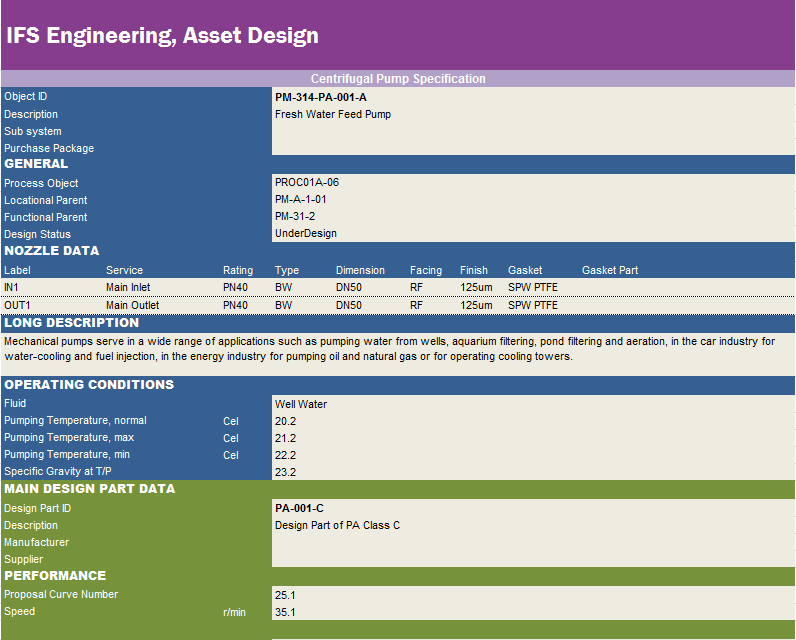Viewport: 796px width, 640px height.
Task: Click the Dimension column header
Action: click(x=360, y=270)
